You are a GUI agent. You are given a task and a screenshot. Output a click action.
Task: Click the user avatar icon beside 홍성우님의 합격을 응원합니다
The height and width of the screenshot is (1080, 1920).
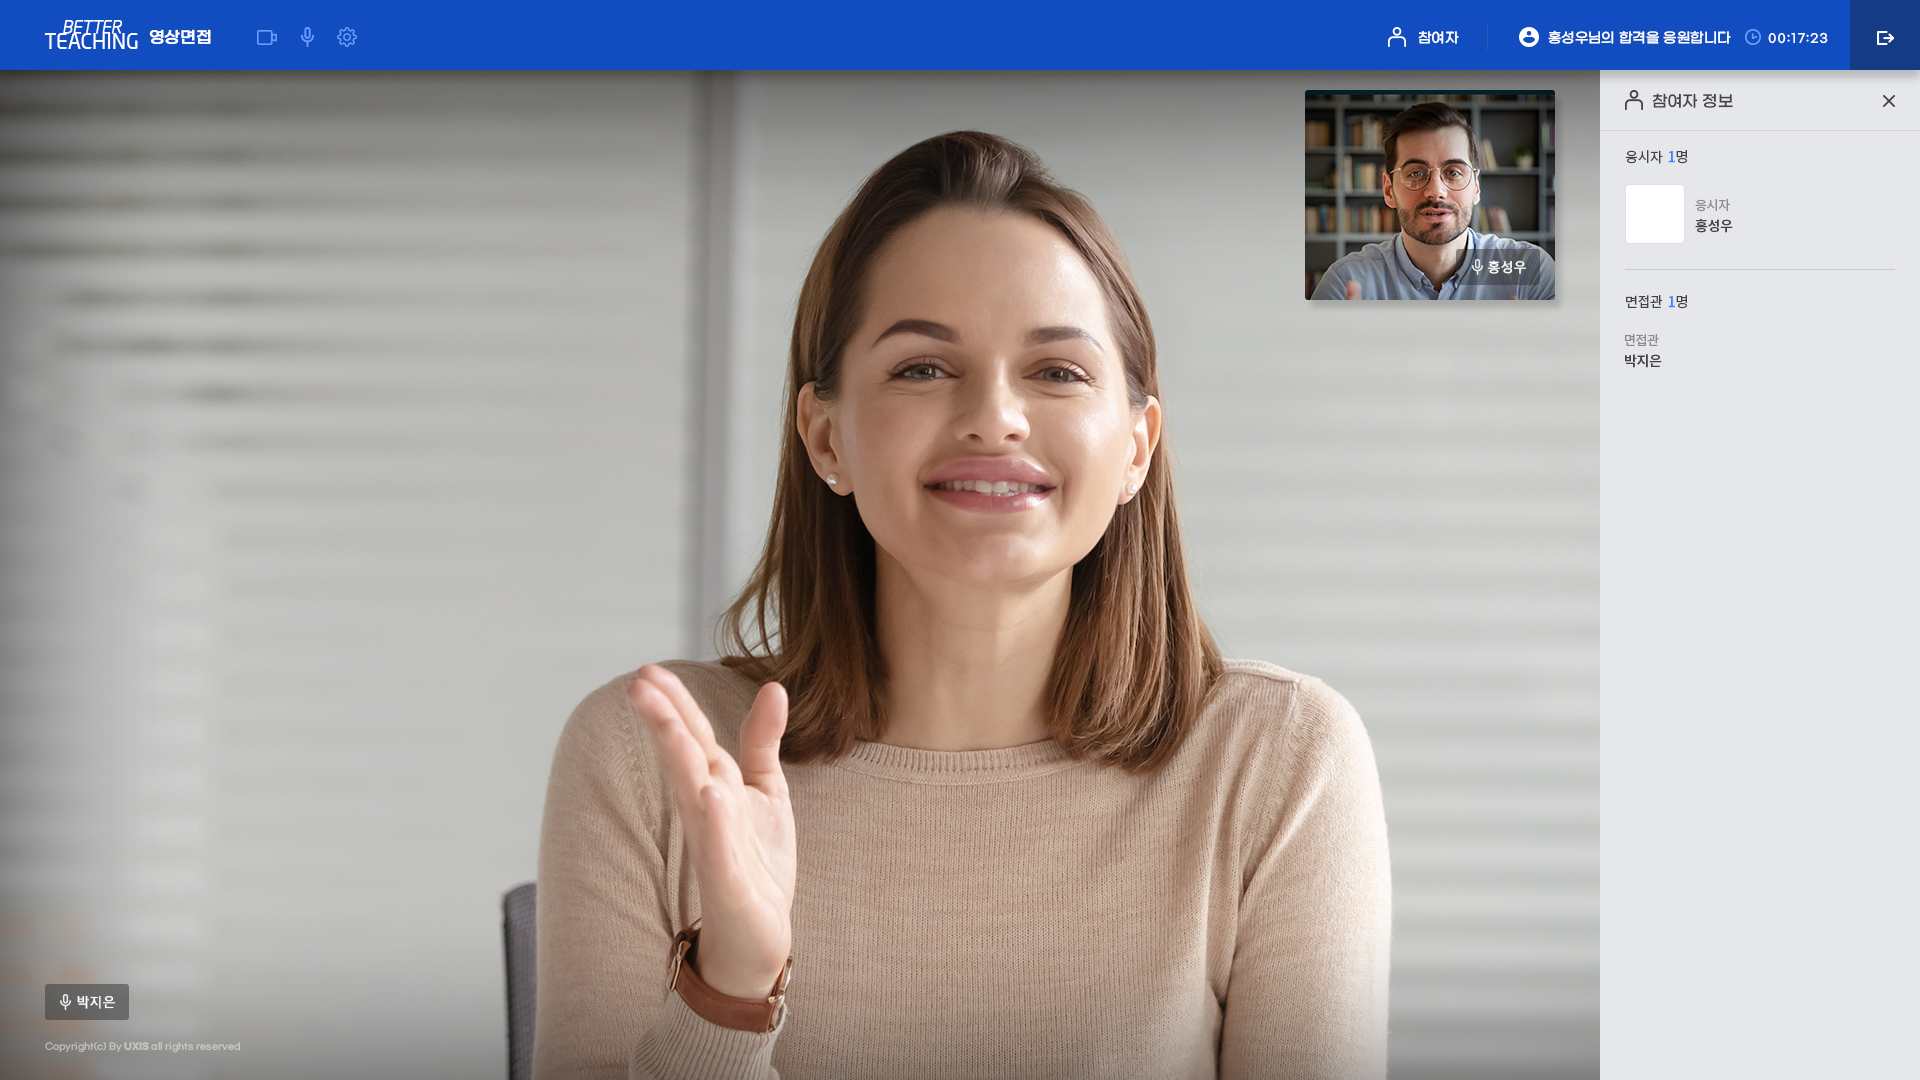(1529, 37)
